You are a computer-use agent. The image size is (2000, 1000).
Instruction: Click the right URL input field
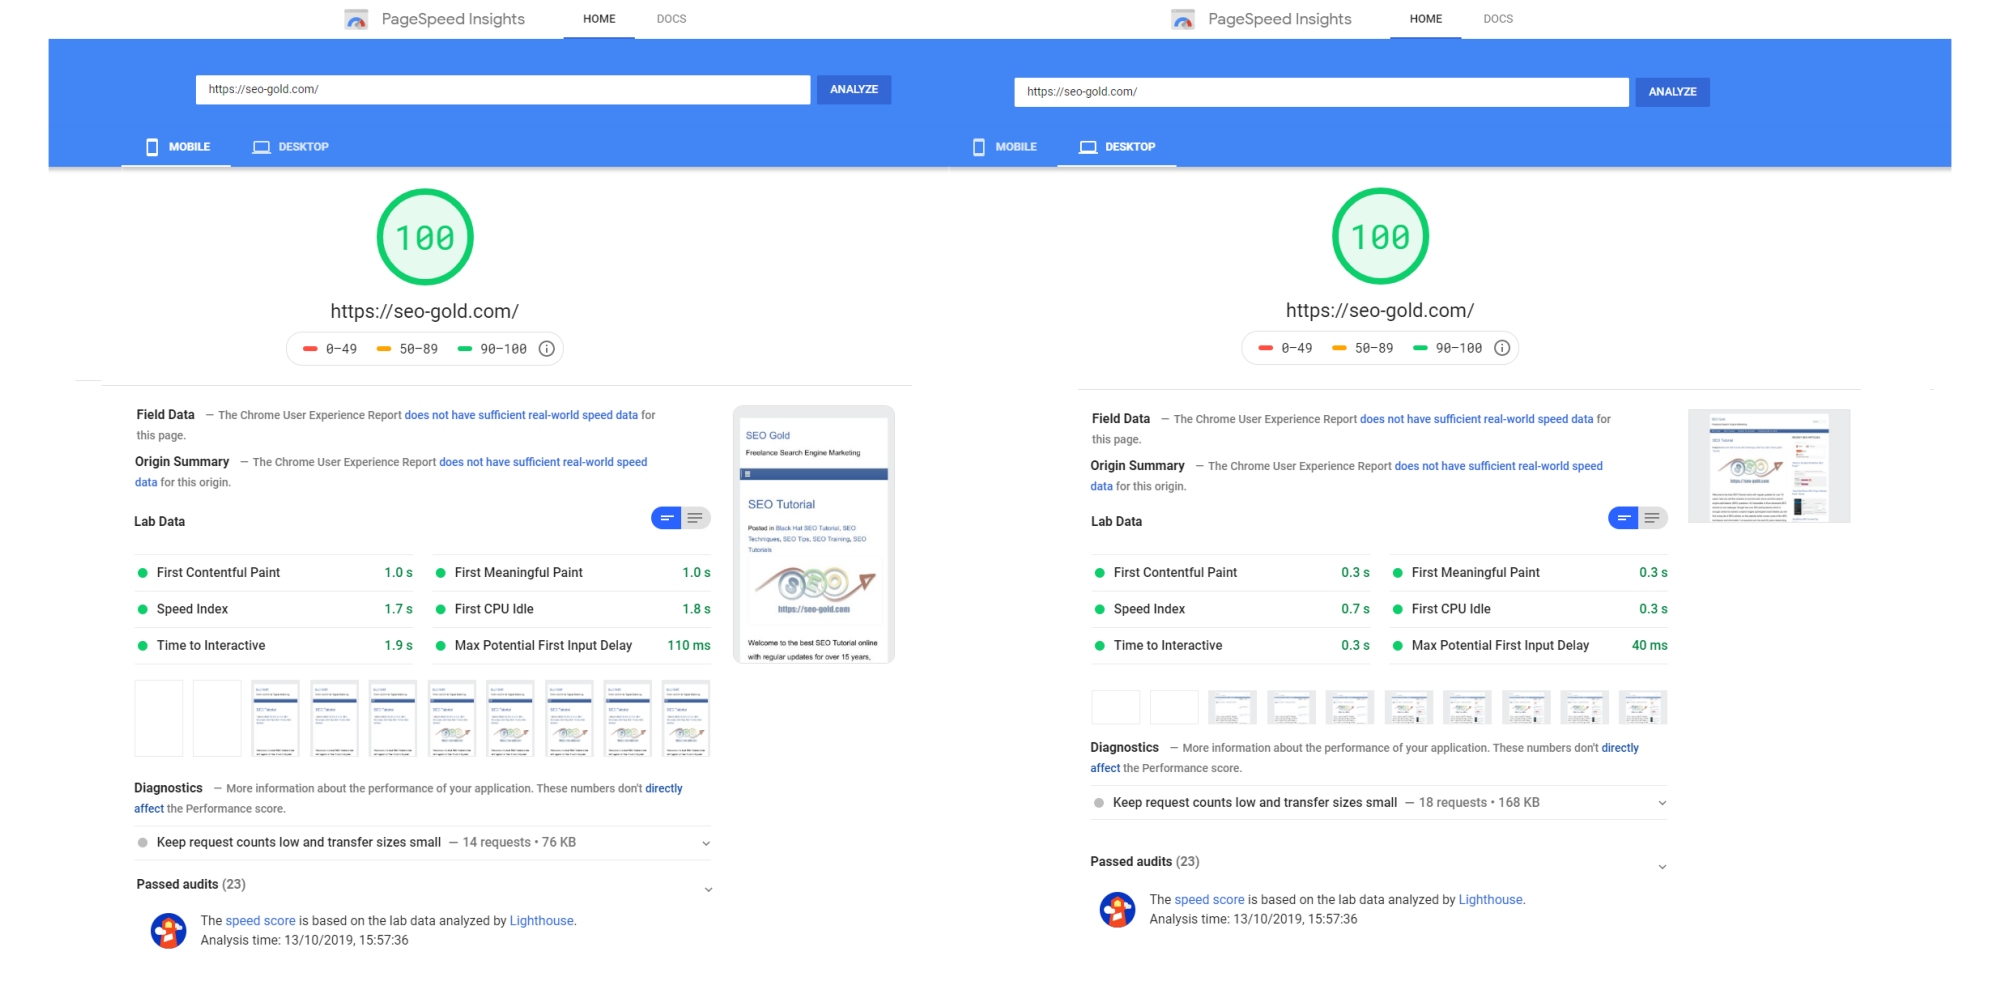coord(1321,92)
